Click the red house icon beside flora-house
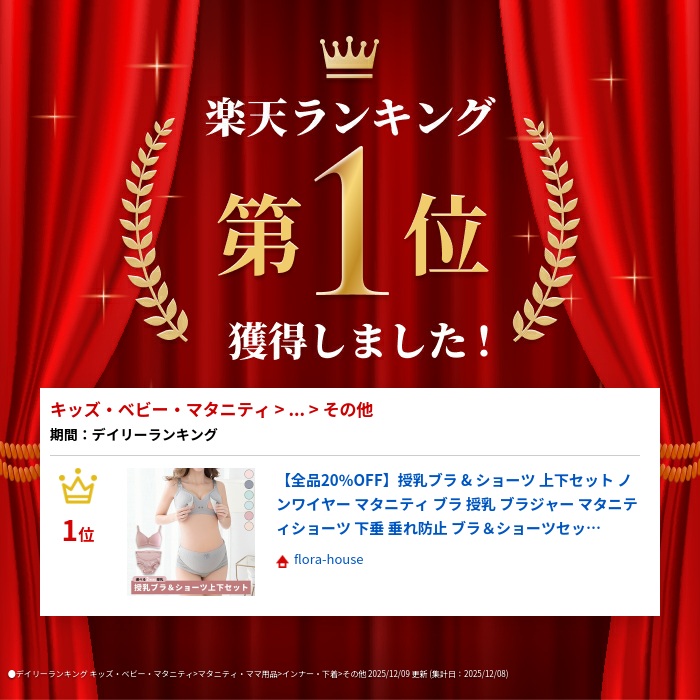 pyautogui.click(x=282, y=561)
